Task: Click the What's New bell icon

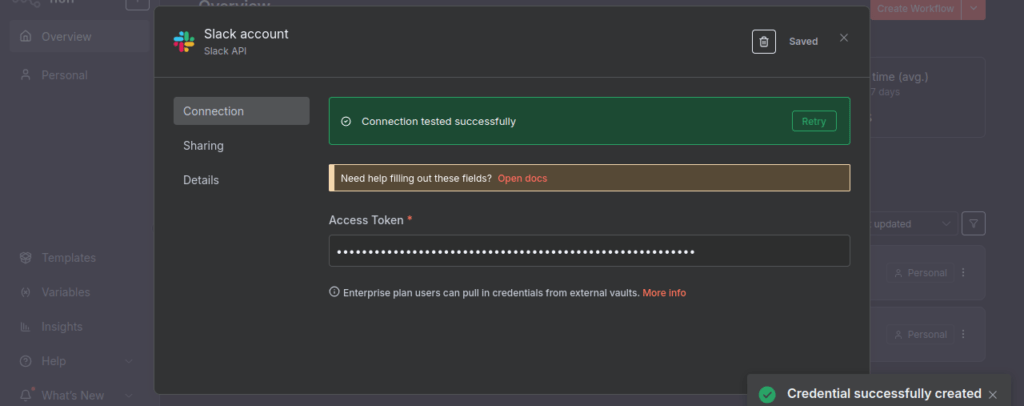Action: (x=26, y=395)
